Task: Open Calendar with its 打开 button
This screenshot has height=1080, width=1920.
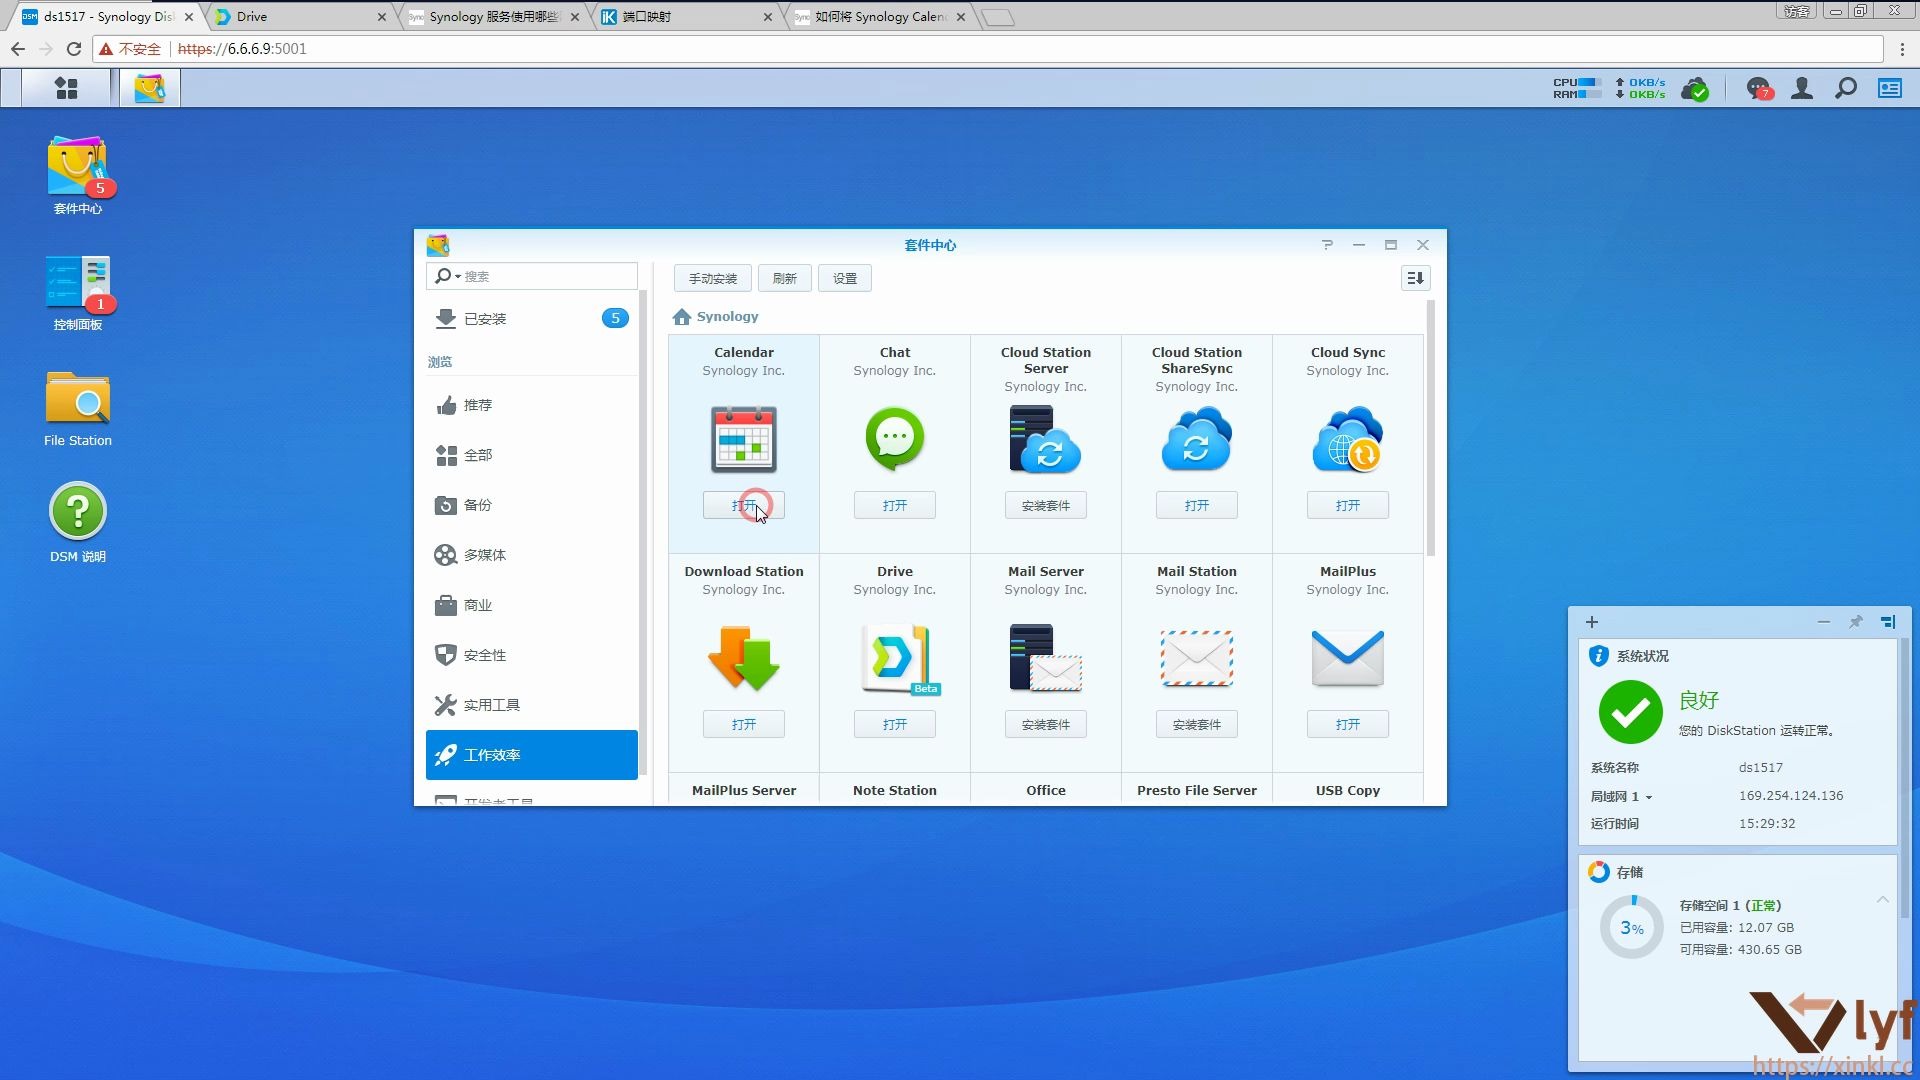Action: [744, 506]
